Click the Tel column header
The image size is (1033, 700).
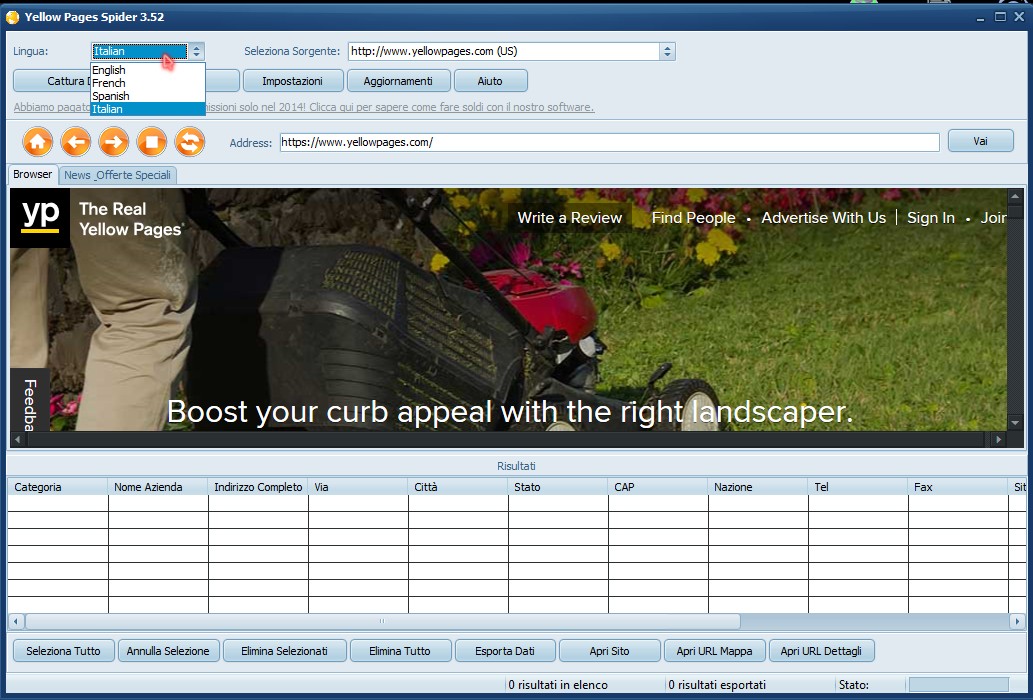click(858, 487)
